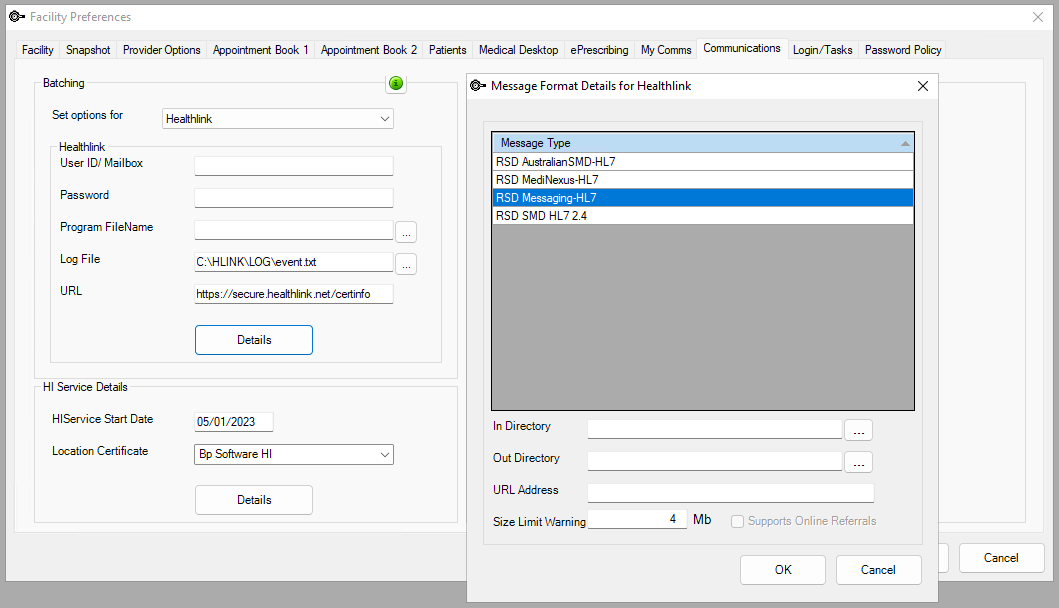The width and height of the screenshot is (1059, 608).
Task: Toggle Supports Online Referrals checkbox
Action: (737, 521)
